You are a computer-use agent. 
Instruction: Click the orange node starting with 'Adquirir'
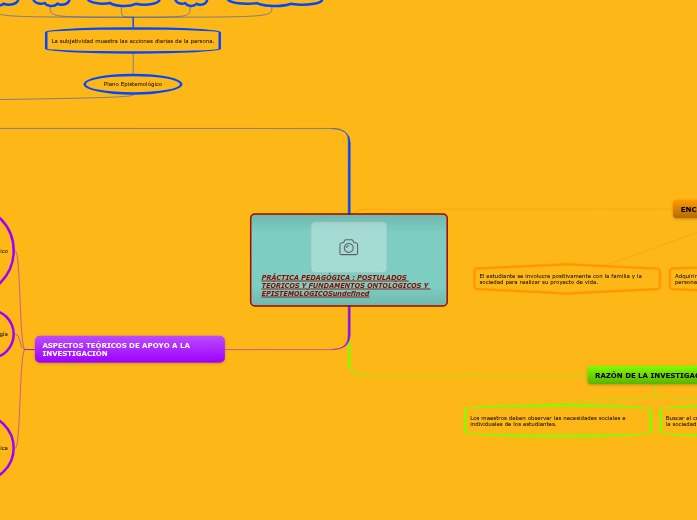coord(684,279)
